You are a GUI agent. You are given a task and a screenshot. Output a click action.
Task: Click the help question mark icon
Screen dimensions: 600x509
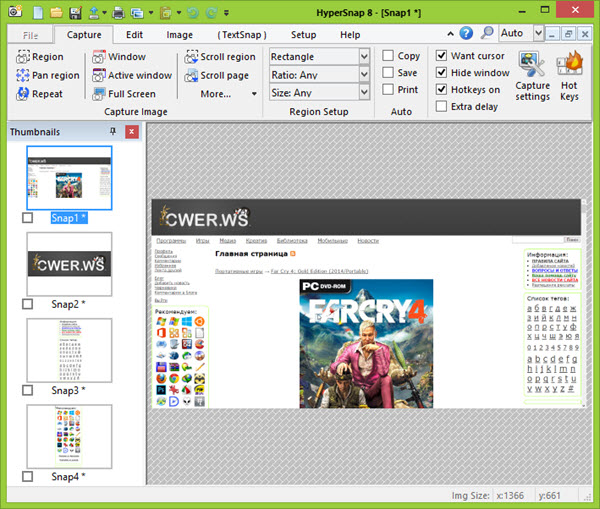(x=465, y=34)
